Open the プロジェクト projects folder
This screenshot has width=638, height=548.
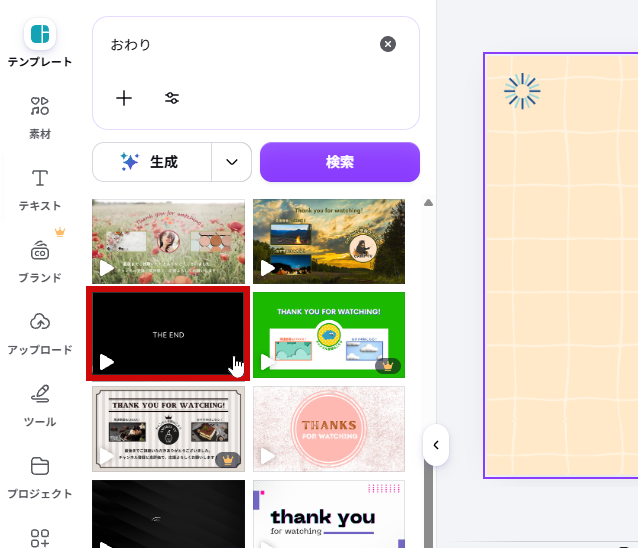[x=39, y=478]
